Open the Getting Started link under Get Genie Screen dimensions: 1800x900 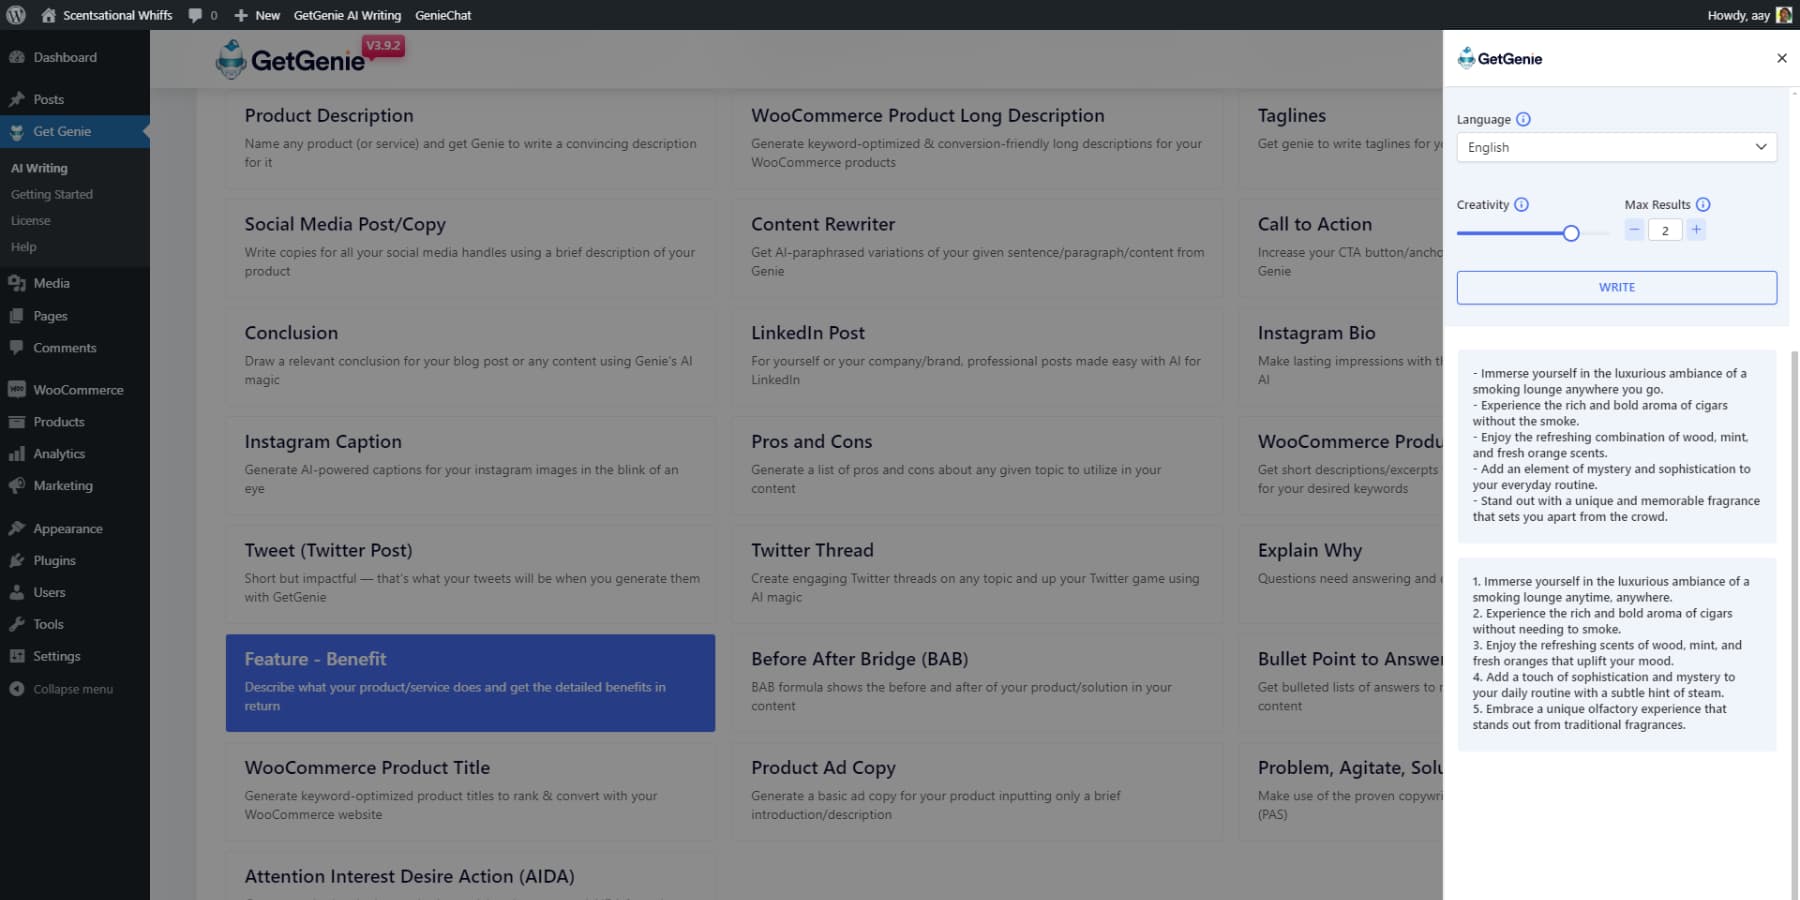52,194
